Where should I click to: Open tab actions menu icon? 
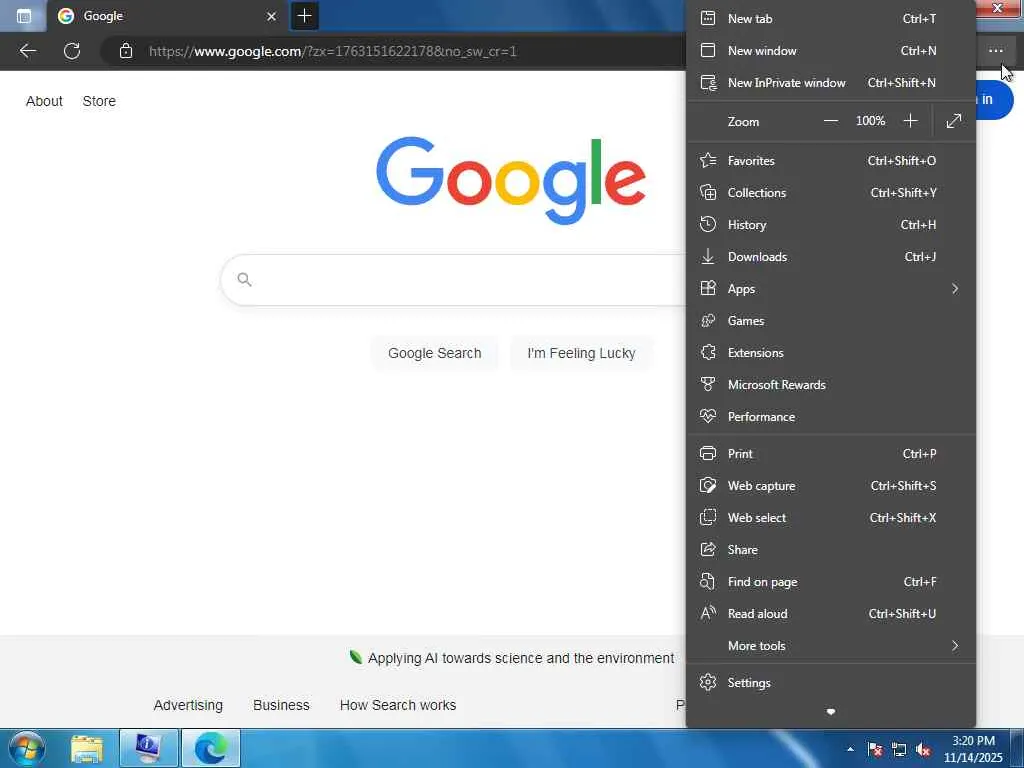[x=24, y=16]
